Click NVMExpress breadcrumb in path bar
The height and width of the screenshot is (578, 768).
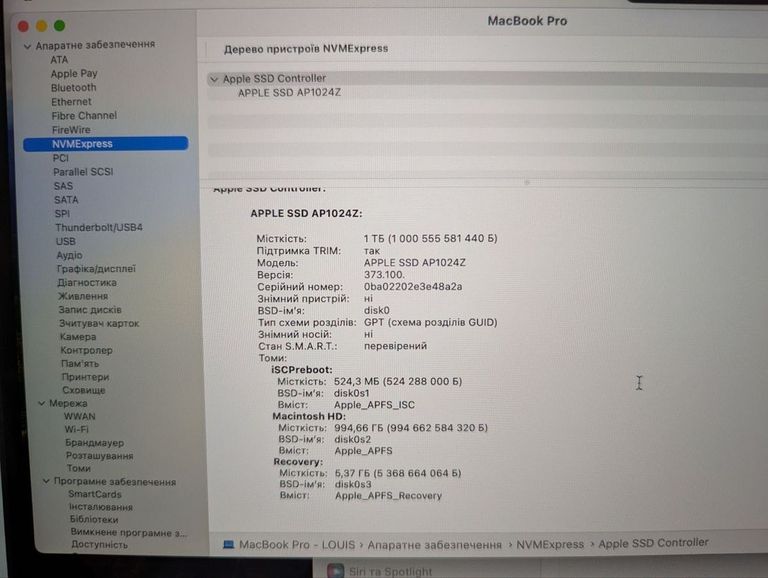(550, 544)
